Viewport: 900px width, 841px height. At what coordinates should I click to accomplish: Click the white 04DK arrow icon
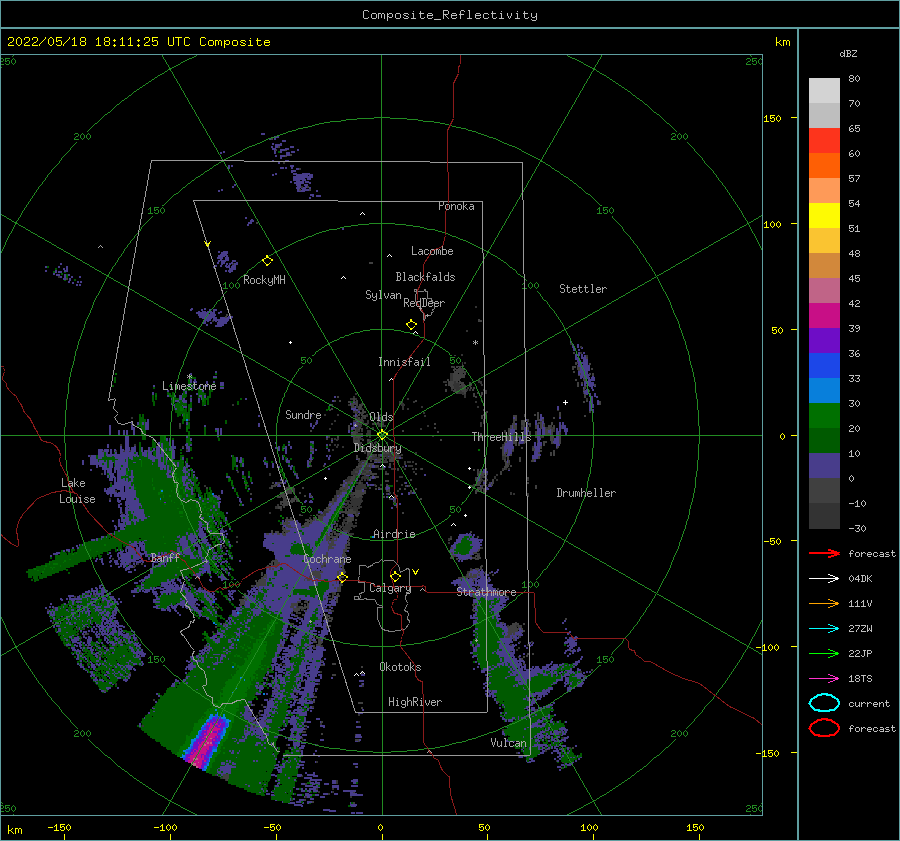(824, 578)
